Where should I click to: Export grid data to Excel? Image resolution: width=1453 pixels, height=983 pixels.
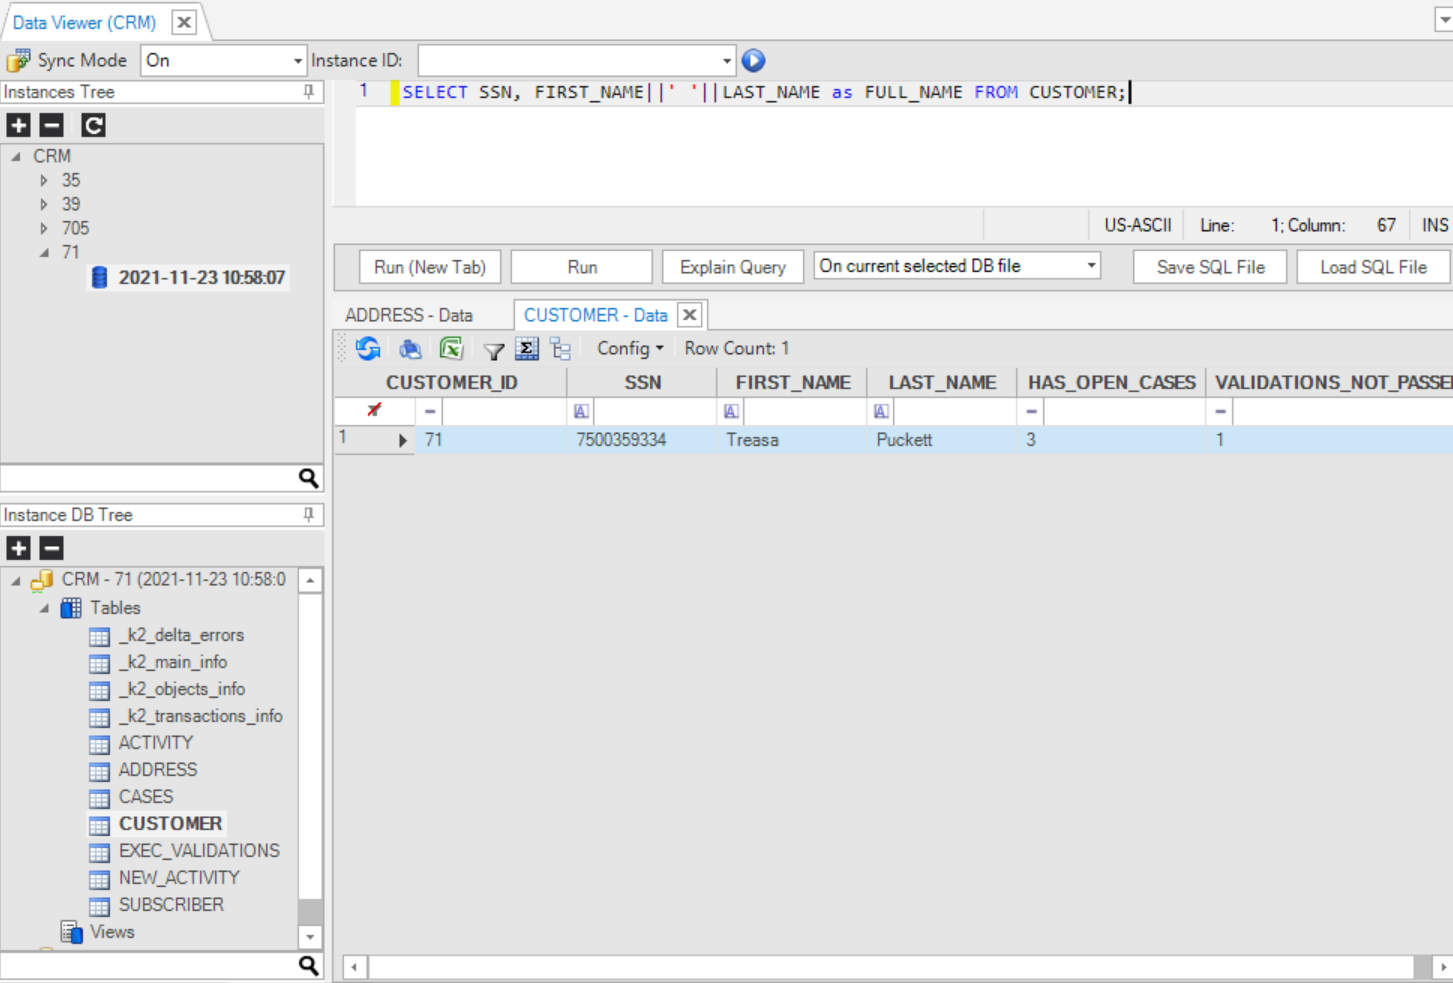pos(451,348)
